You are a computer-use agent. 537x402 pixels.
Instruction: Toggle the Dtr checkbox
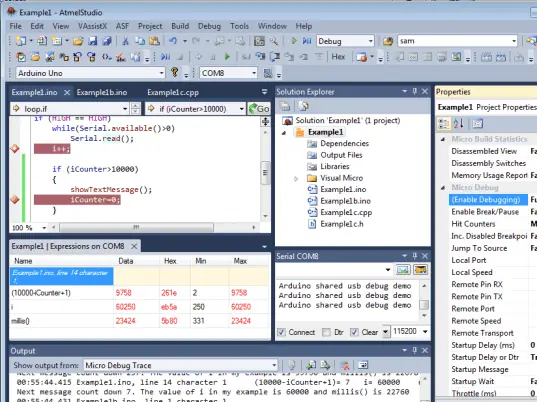tap(326, 332)
